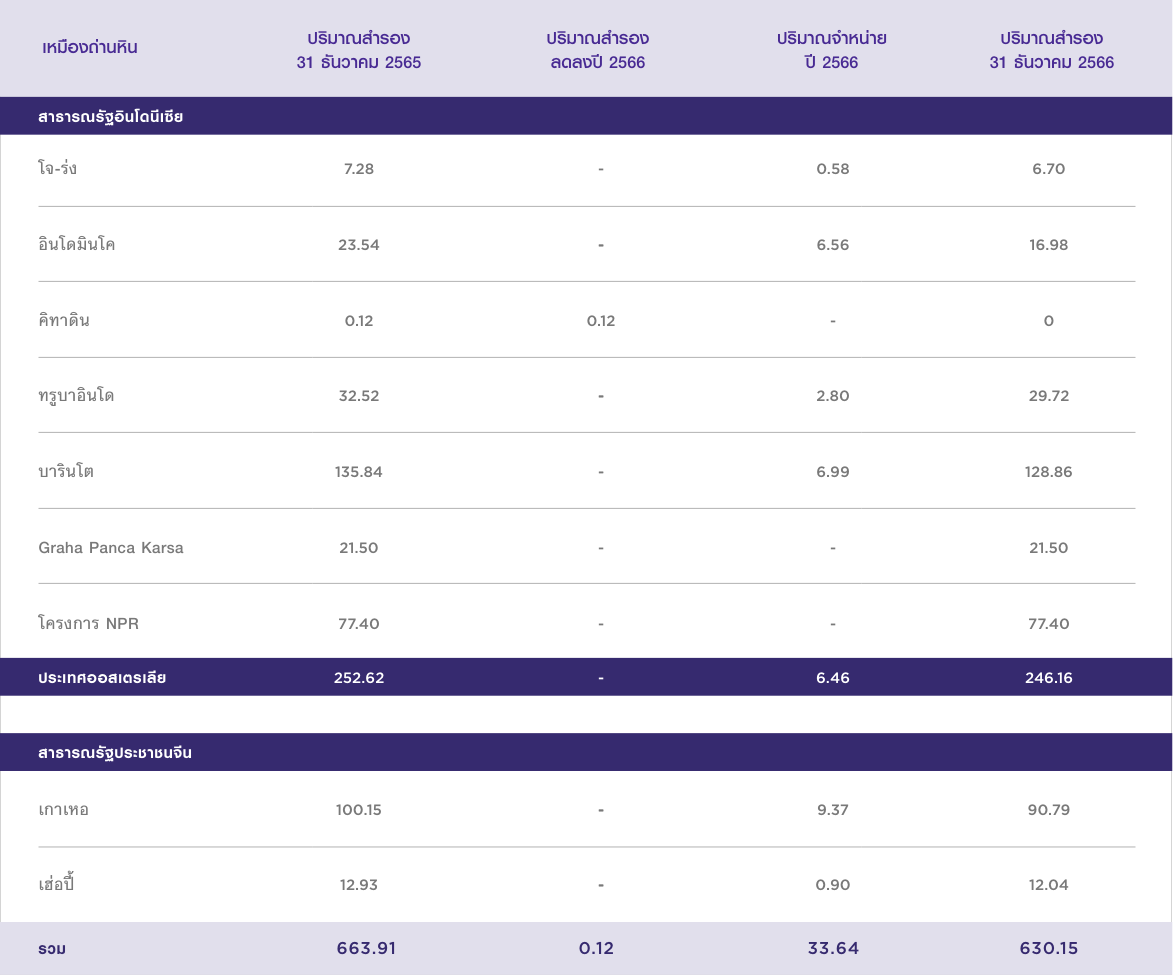This screenshot has width=1173, height=975.
Task: Select the row label 'โครงการ NPR'
Action: pyautogui.click(x=88, y=623)
